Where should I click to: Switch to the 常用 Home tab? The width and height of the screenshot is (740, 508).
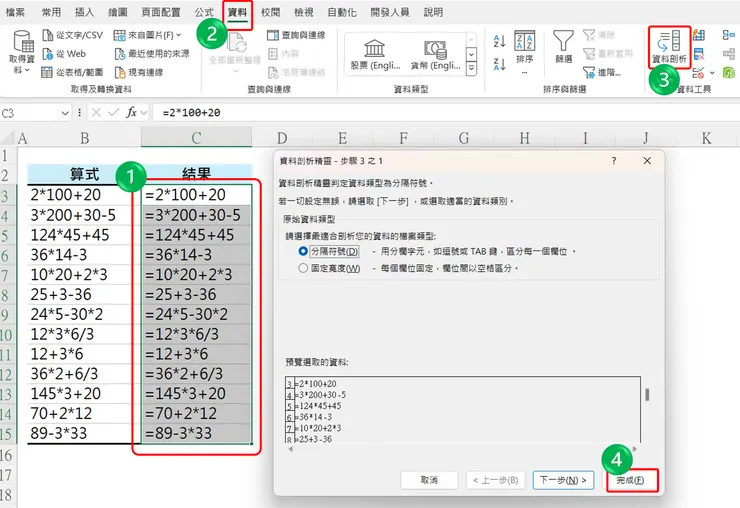coord(51,12)
